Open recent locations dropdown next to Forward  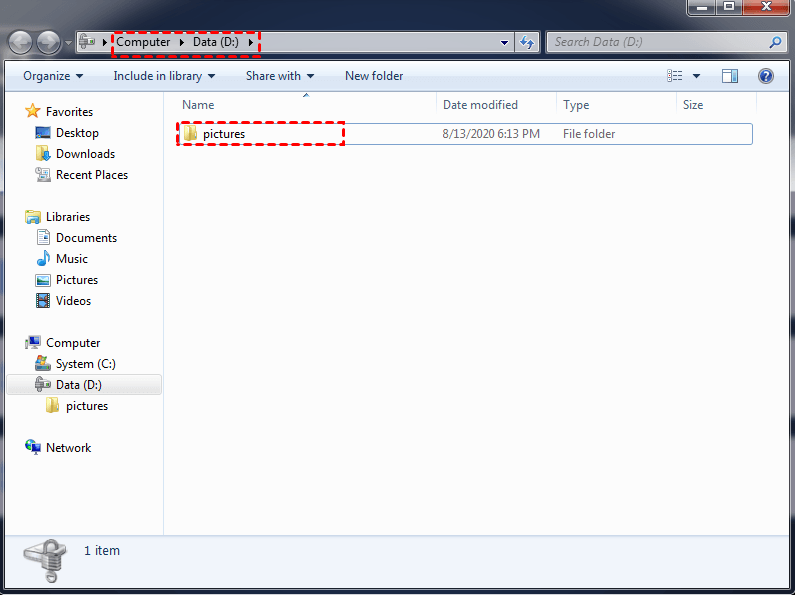68,43
